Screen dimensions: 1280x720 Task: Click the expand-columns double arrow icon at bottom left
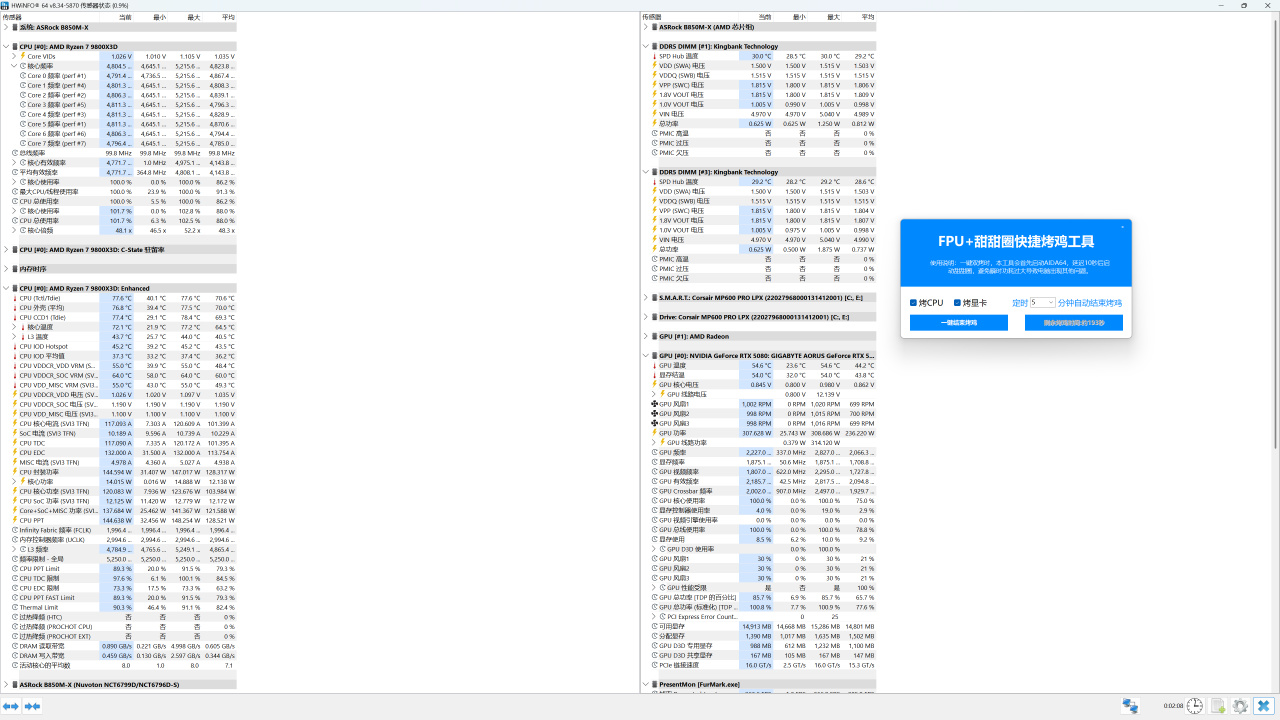click(x=11, y=706)
